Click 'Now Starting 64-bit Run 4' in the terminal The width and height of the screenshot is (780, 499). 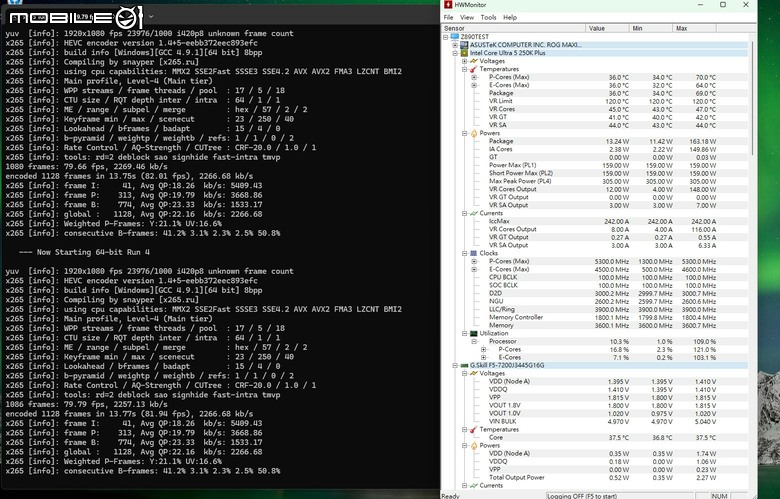coord(93,252)
